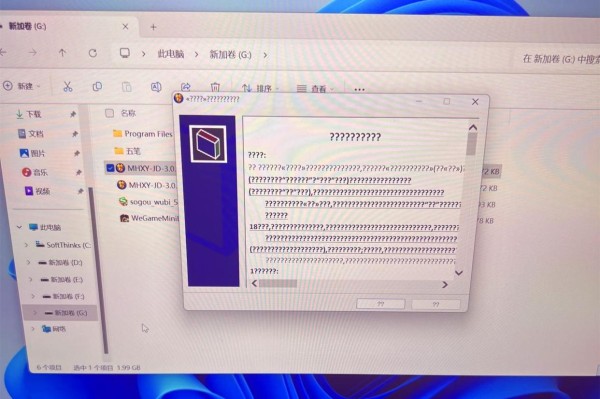The width and height of the screenshot is (600, 399).
Task: Open the three-dot more options menu
Action: click(359, 90)
